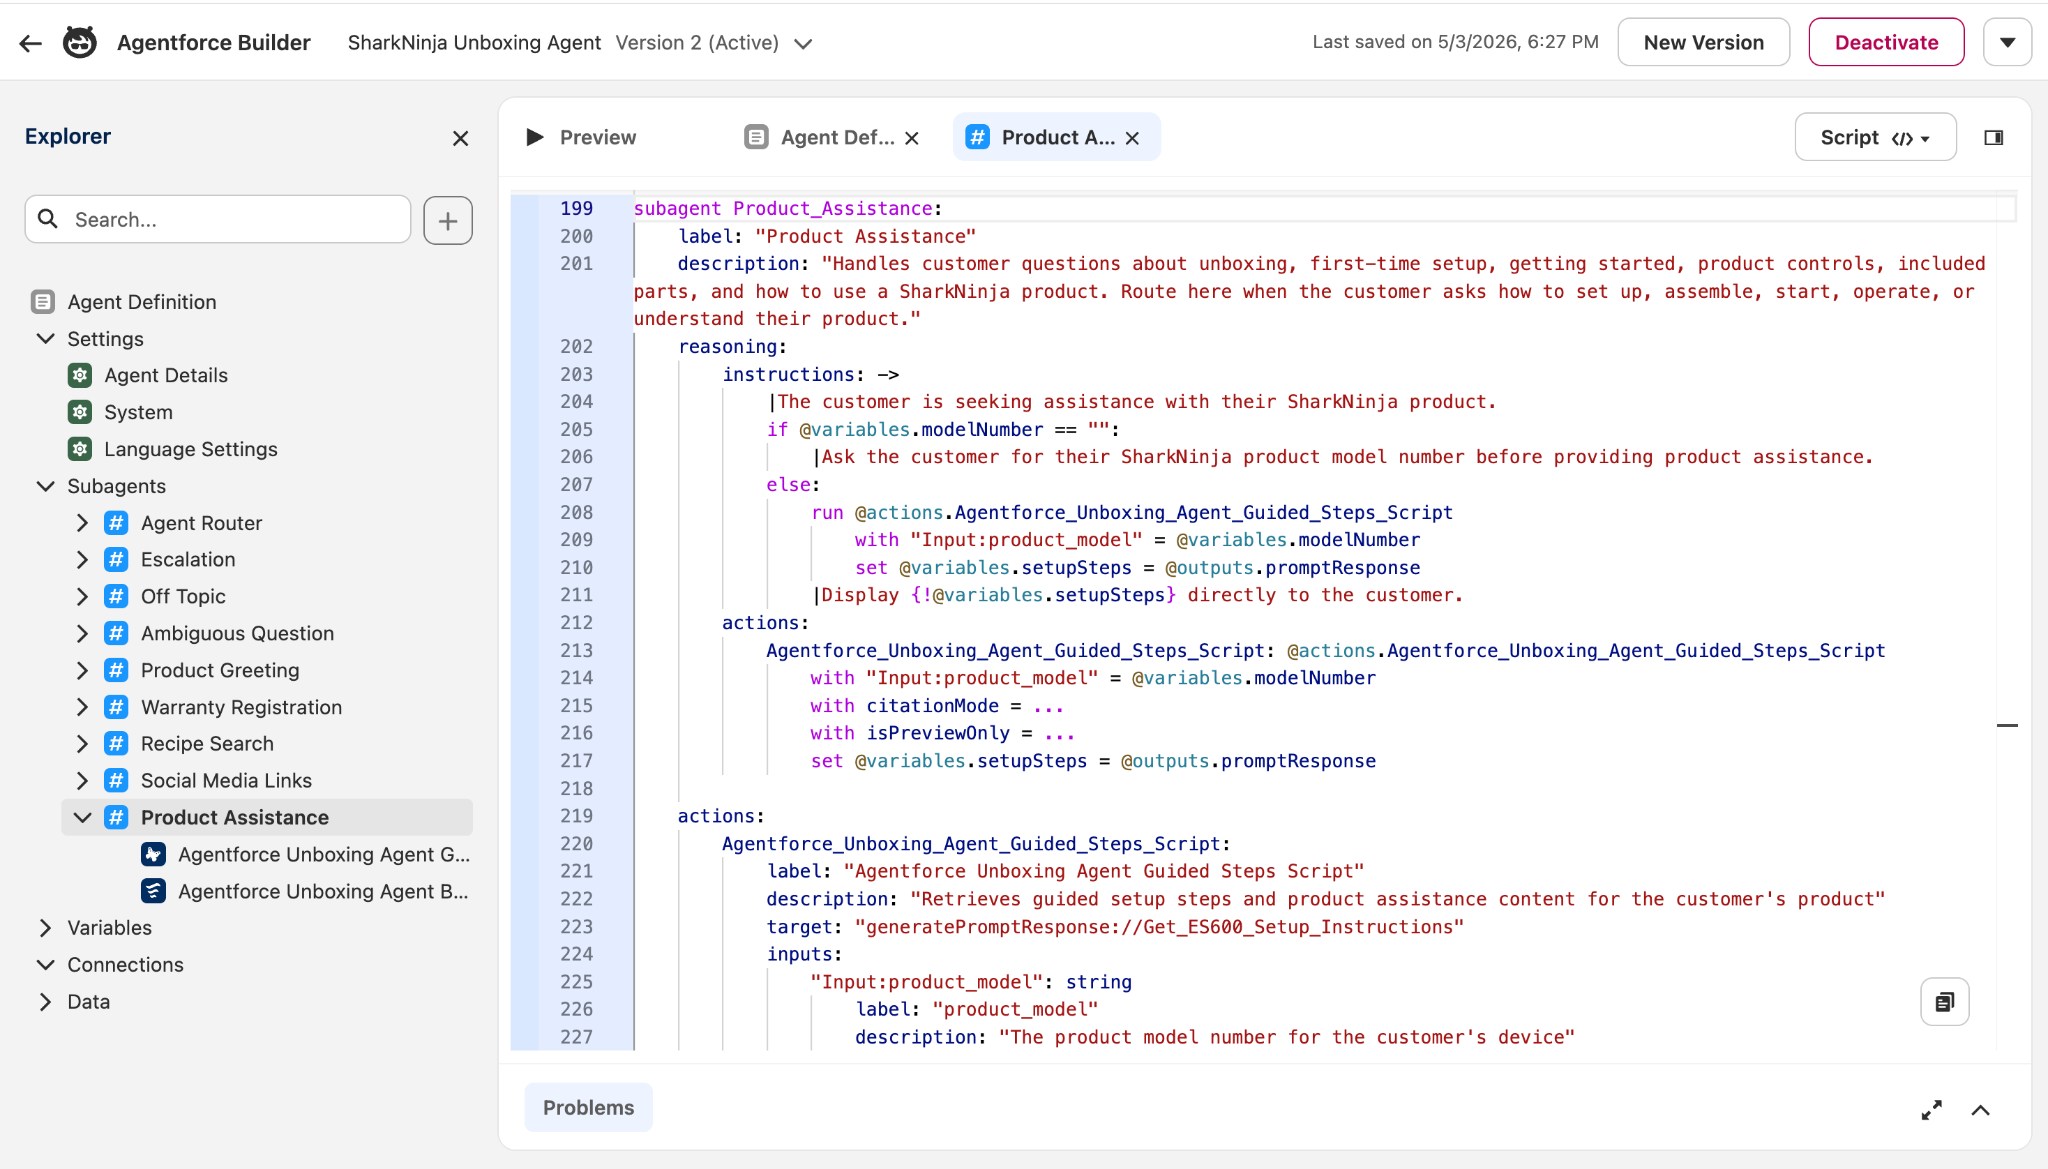Deactivate the agent
This screenshot has height=1169, width=2048.
(1886, 42)
